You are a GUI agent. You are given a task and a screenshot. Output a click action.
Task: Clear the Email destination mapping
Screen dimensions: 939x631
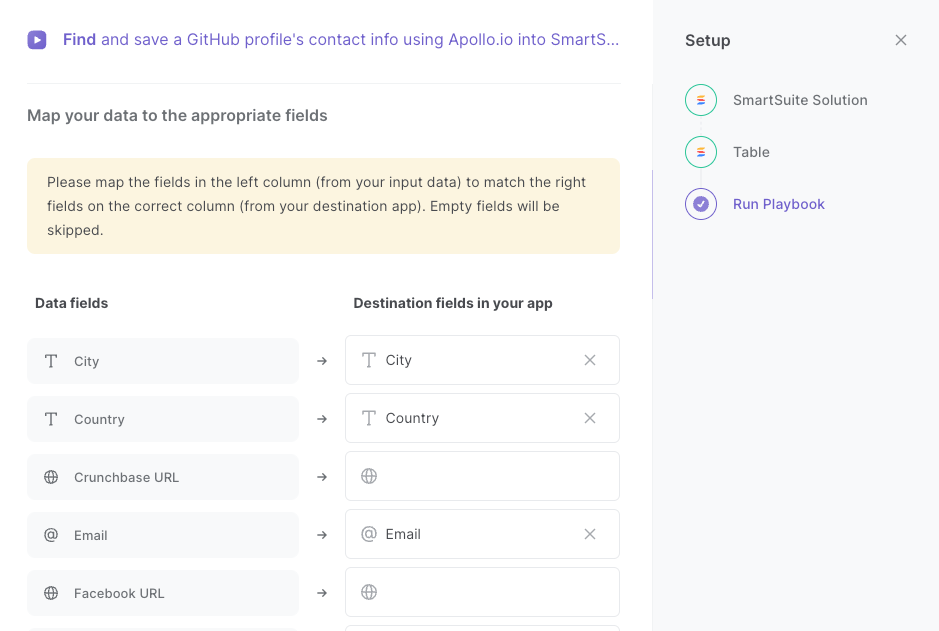(x=590, y=534)
